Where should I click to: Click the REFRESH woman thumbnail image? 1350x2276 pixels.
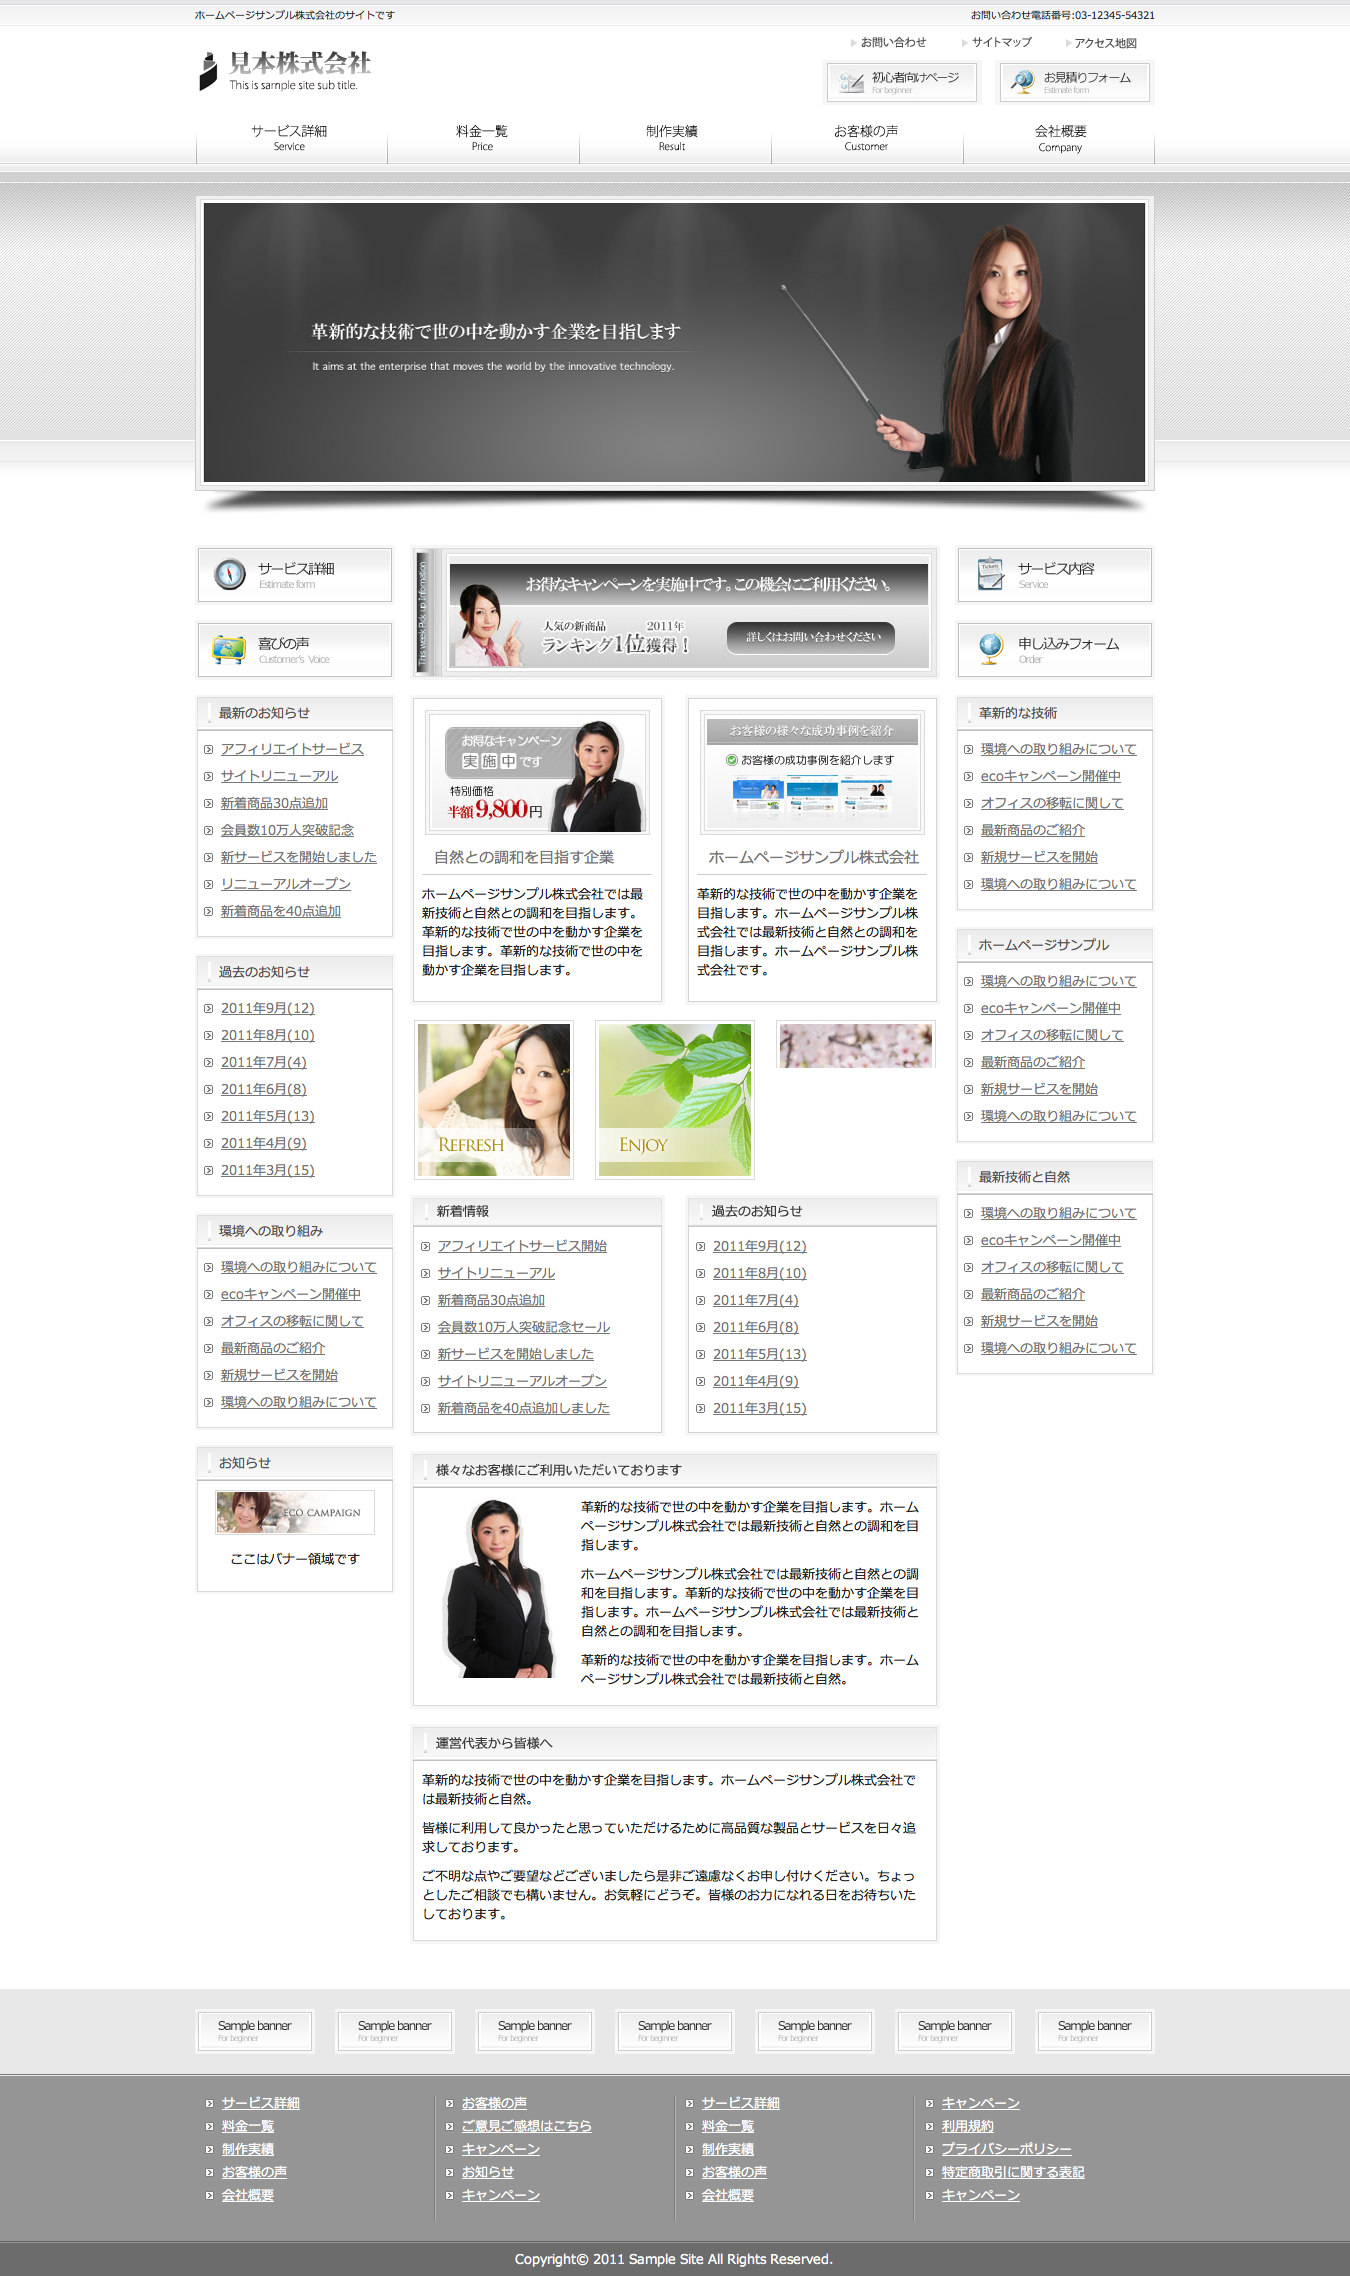click(494, 1100)
